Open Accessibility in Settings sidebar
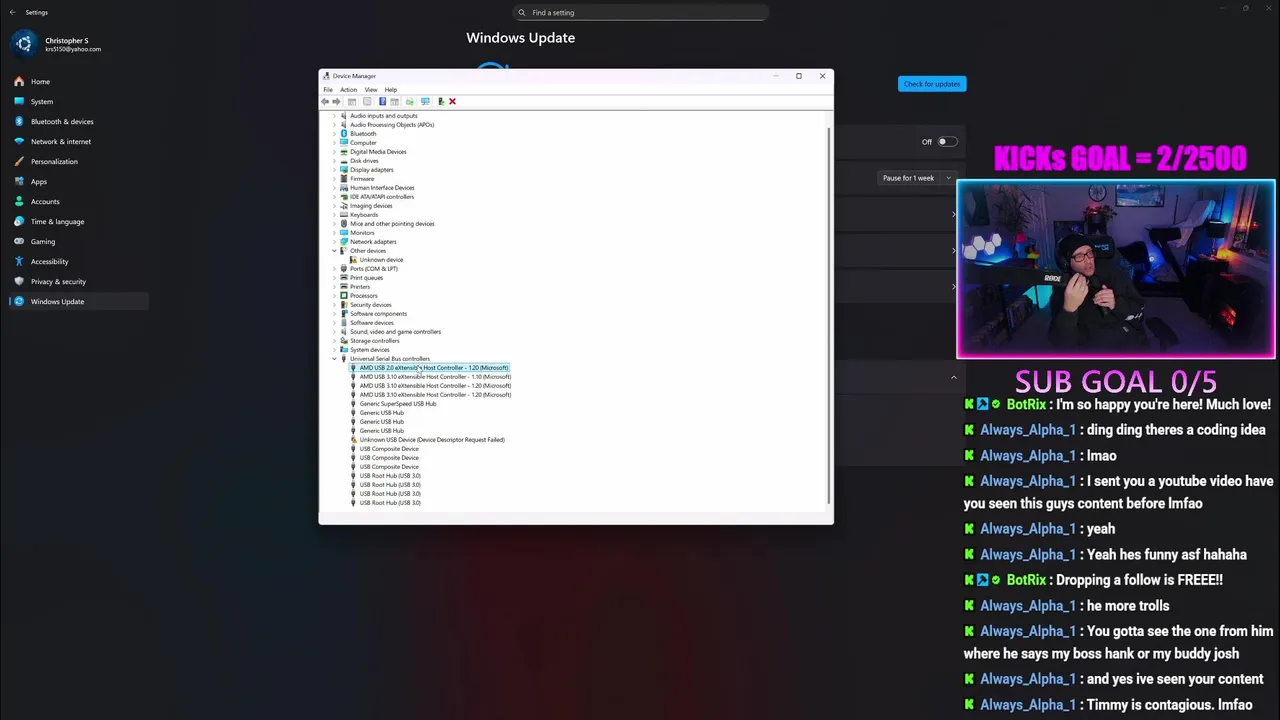 click(x=78, y=261)
